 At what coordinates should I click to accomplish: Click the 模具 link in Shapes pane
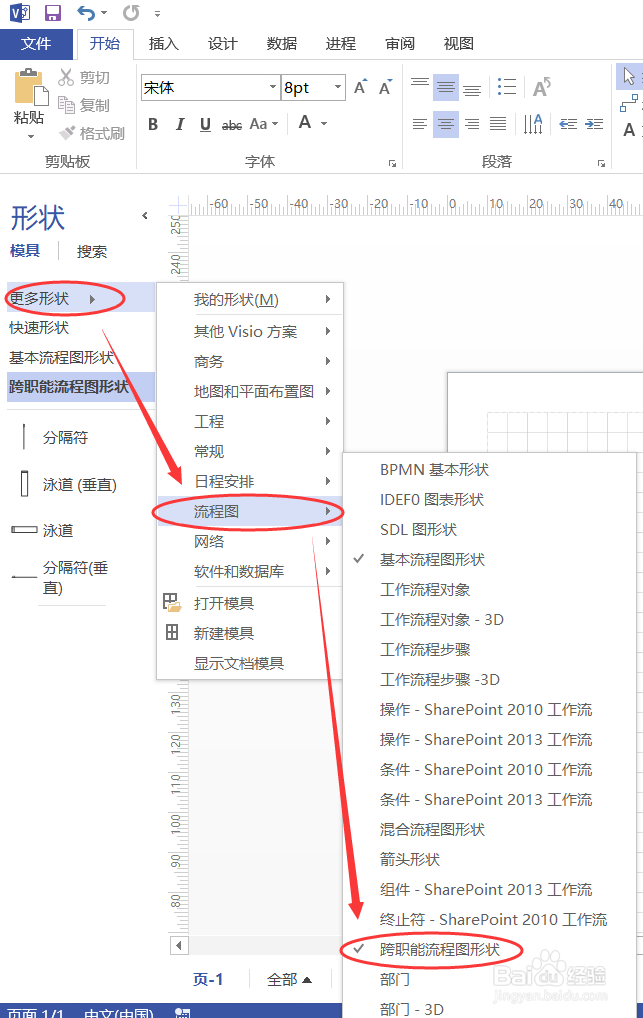pyautogui.click(x=25, y=251)
